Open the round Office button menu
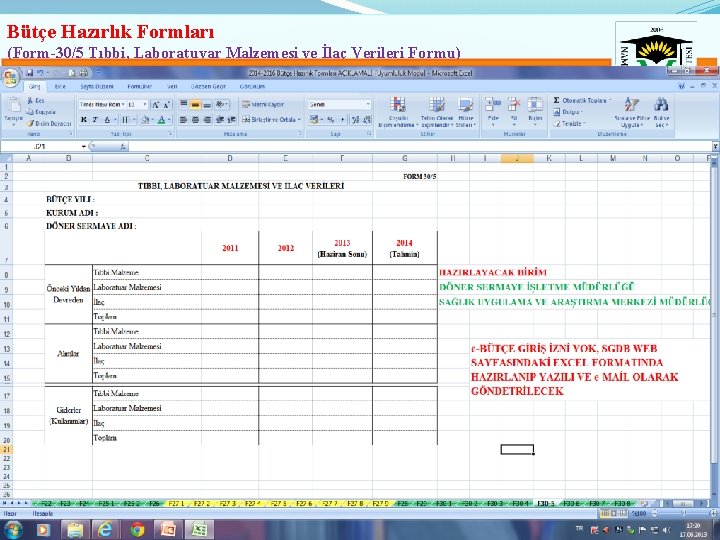 (x=10, y=77)
